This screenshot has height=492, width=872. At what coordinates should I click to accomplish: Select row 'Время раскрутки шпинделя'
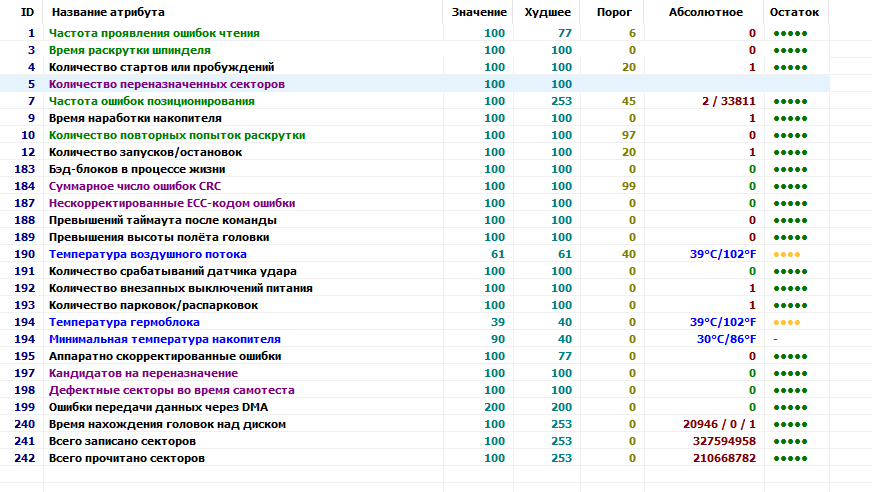click(414, 50)
